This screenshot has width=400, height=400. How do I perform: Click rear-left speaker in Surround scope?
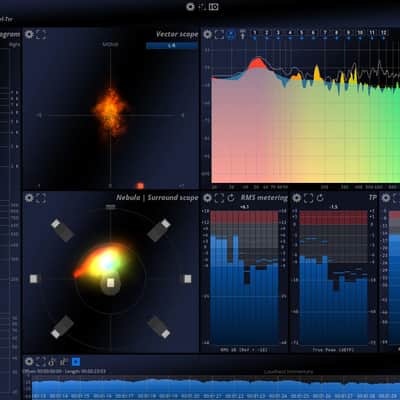[62, 327]
